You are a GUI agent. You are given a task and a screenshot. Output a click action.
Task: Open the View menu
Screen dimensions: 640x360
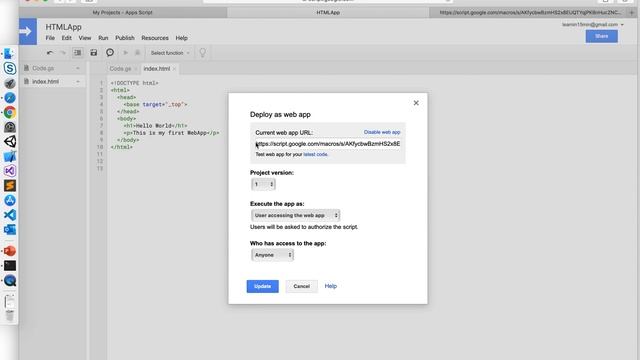[85, 38]
